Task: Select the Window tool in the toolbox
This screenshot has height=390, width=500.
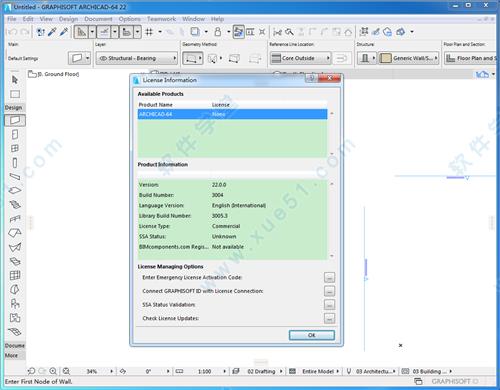Action: [15, 148]
